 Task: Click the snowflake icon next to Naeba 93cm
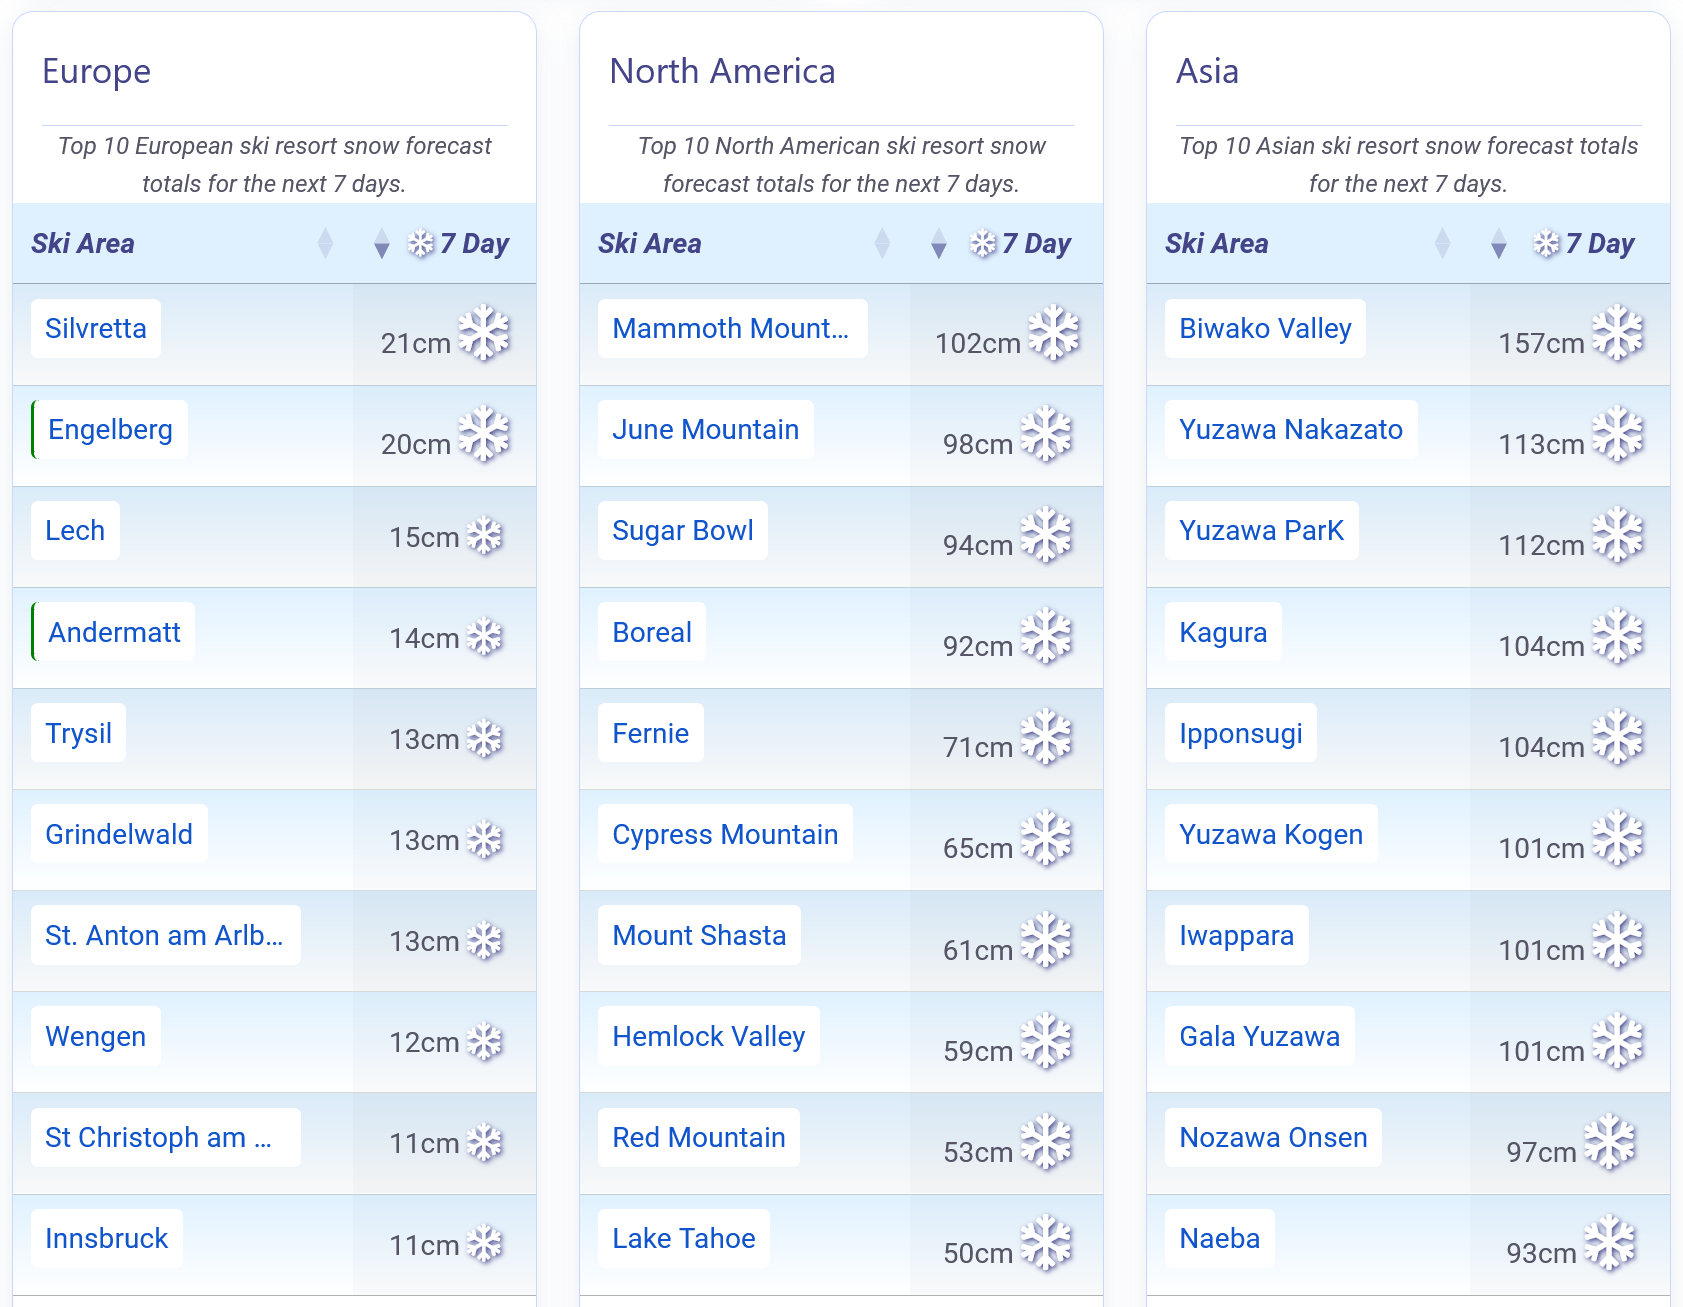(x=1609, y=1243)
